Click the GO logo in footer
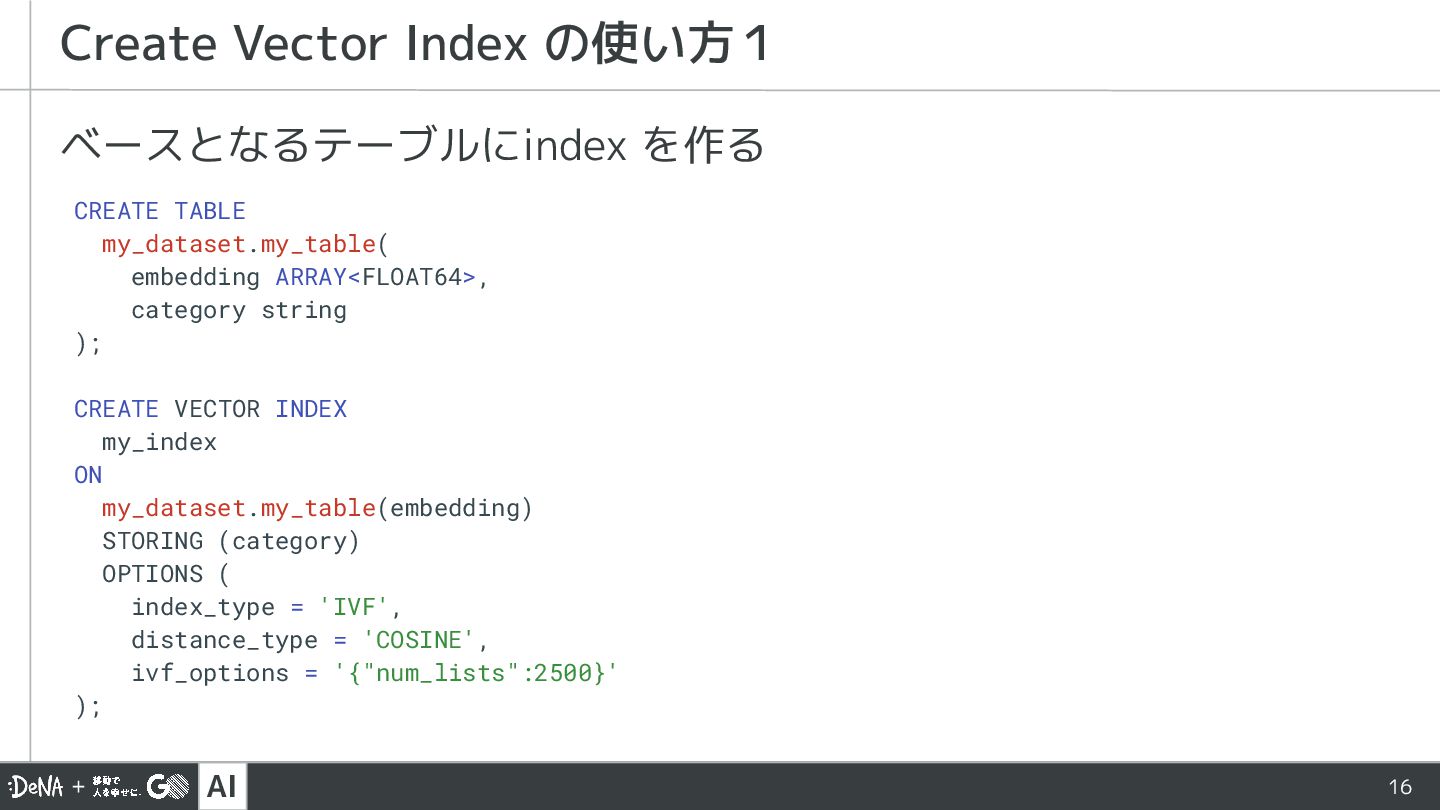 [168, 787]
